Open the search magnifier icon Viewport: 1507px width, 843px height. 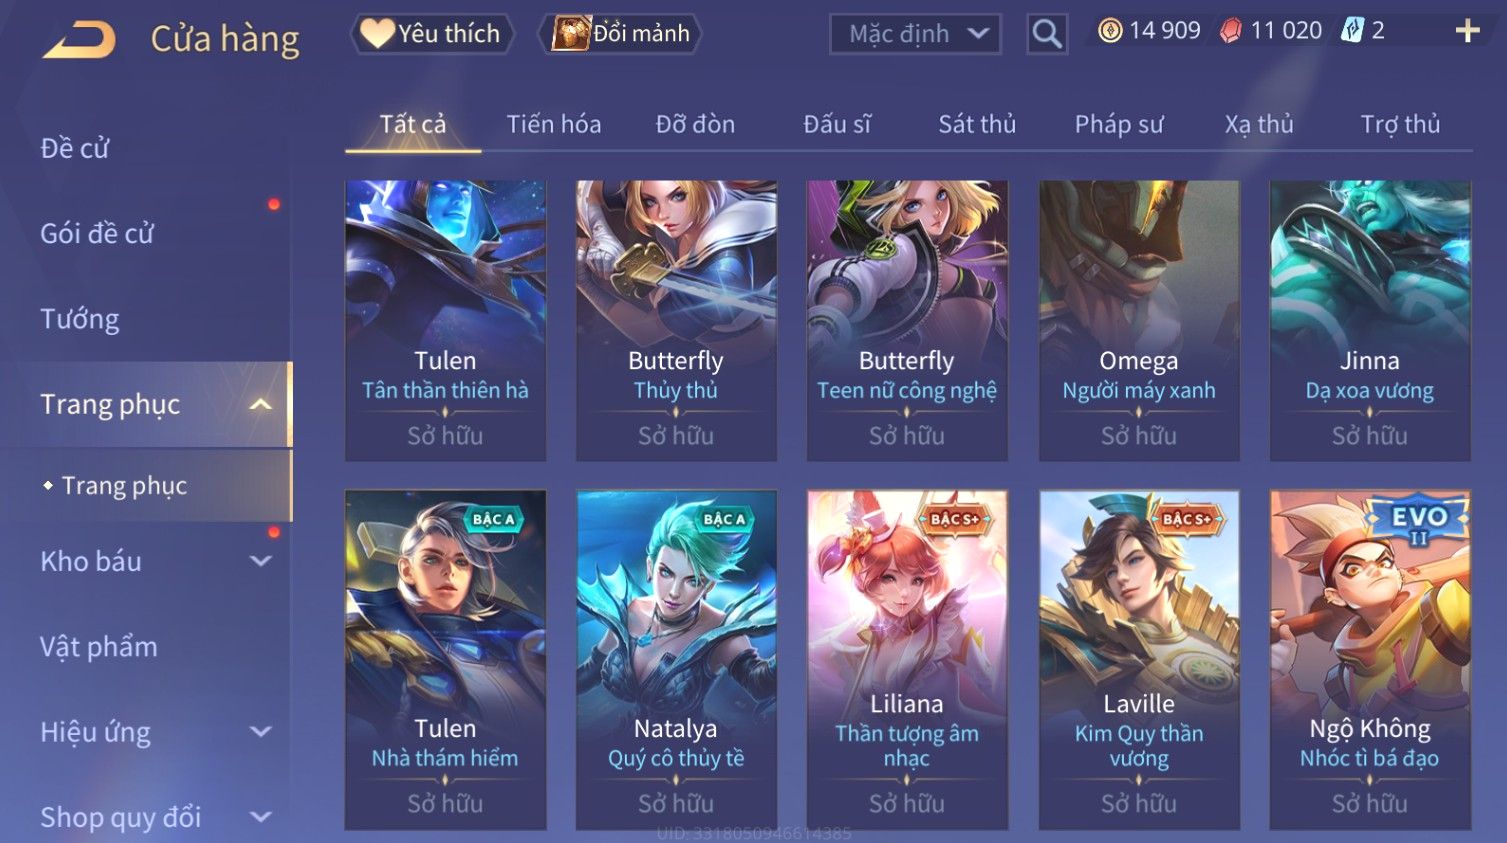click(1046, 34)
